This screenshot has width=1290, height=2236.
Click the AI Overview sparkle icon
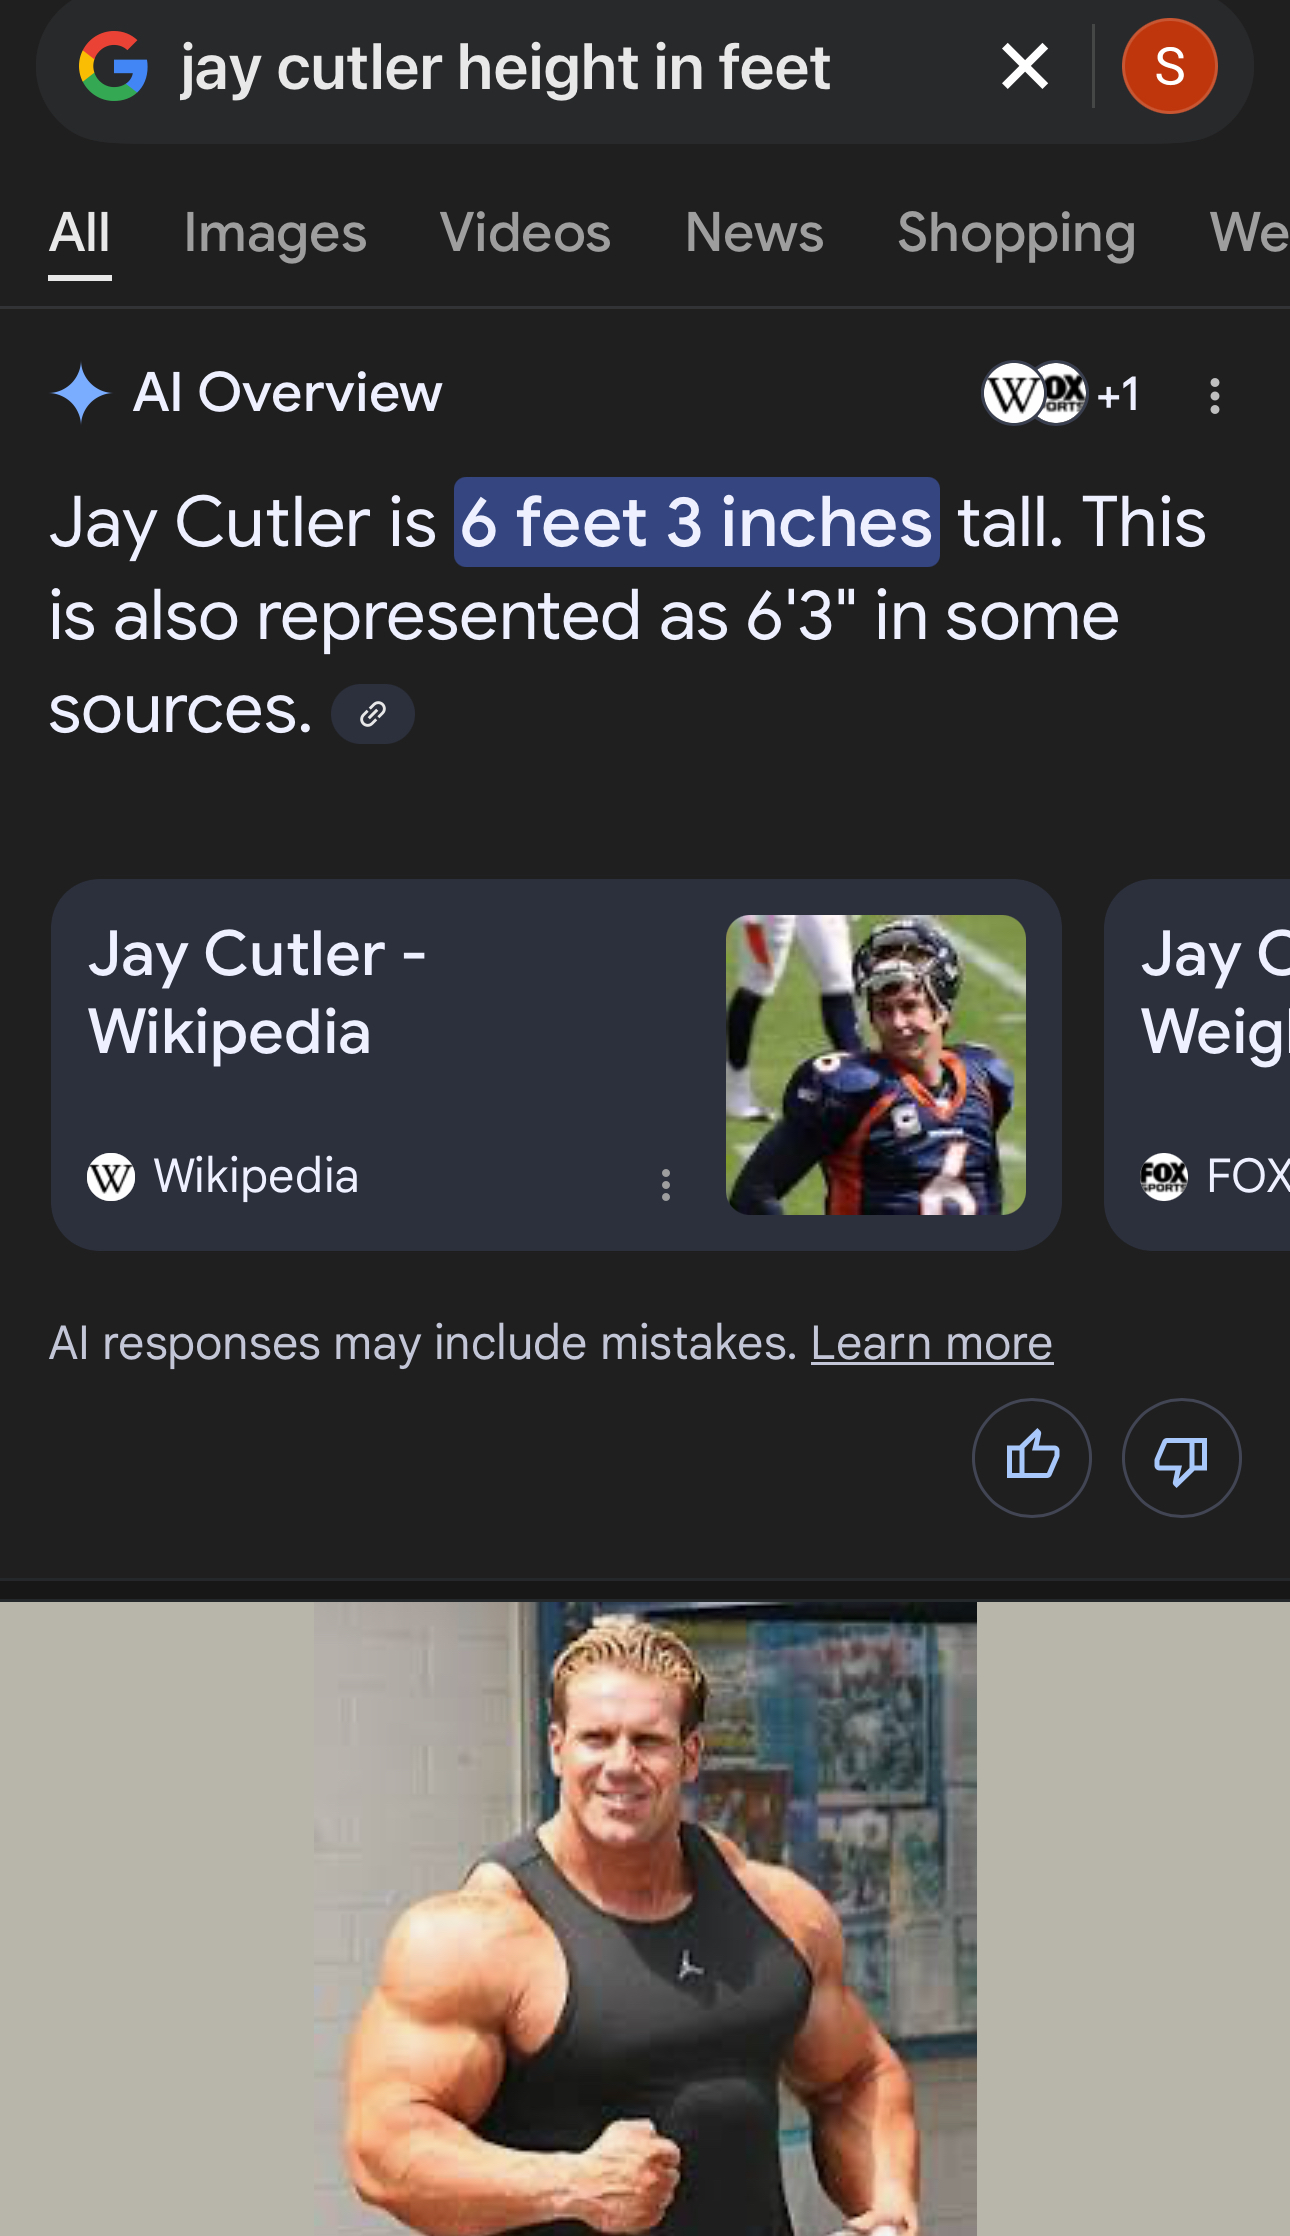(x=80, y=393)
